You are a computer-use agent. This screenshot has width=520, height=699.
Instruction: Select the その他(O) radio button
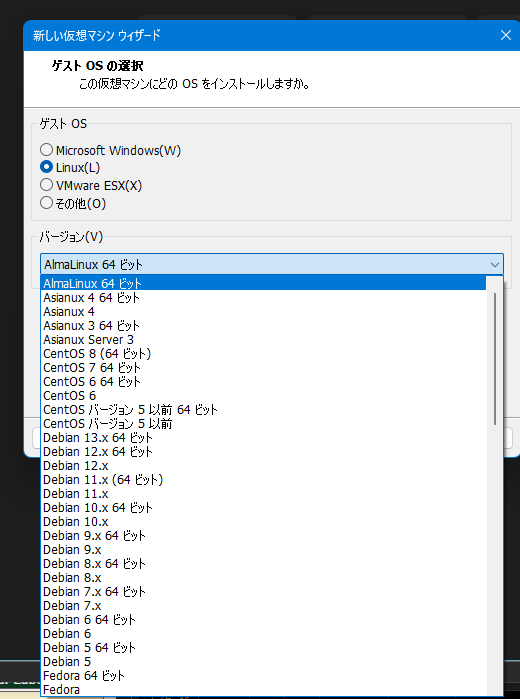tap(46, 203)
